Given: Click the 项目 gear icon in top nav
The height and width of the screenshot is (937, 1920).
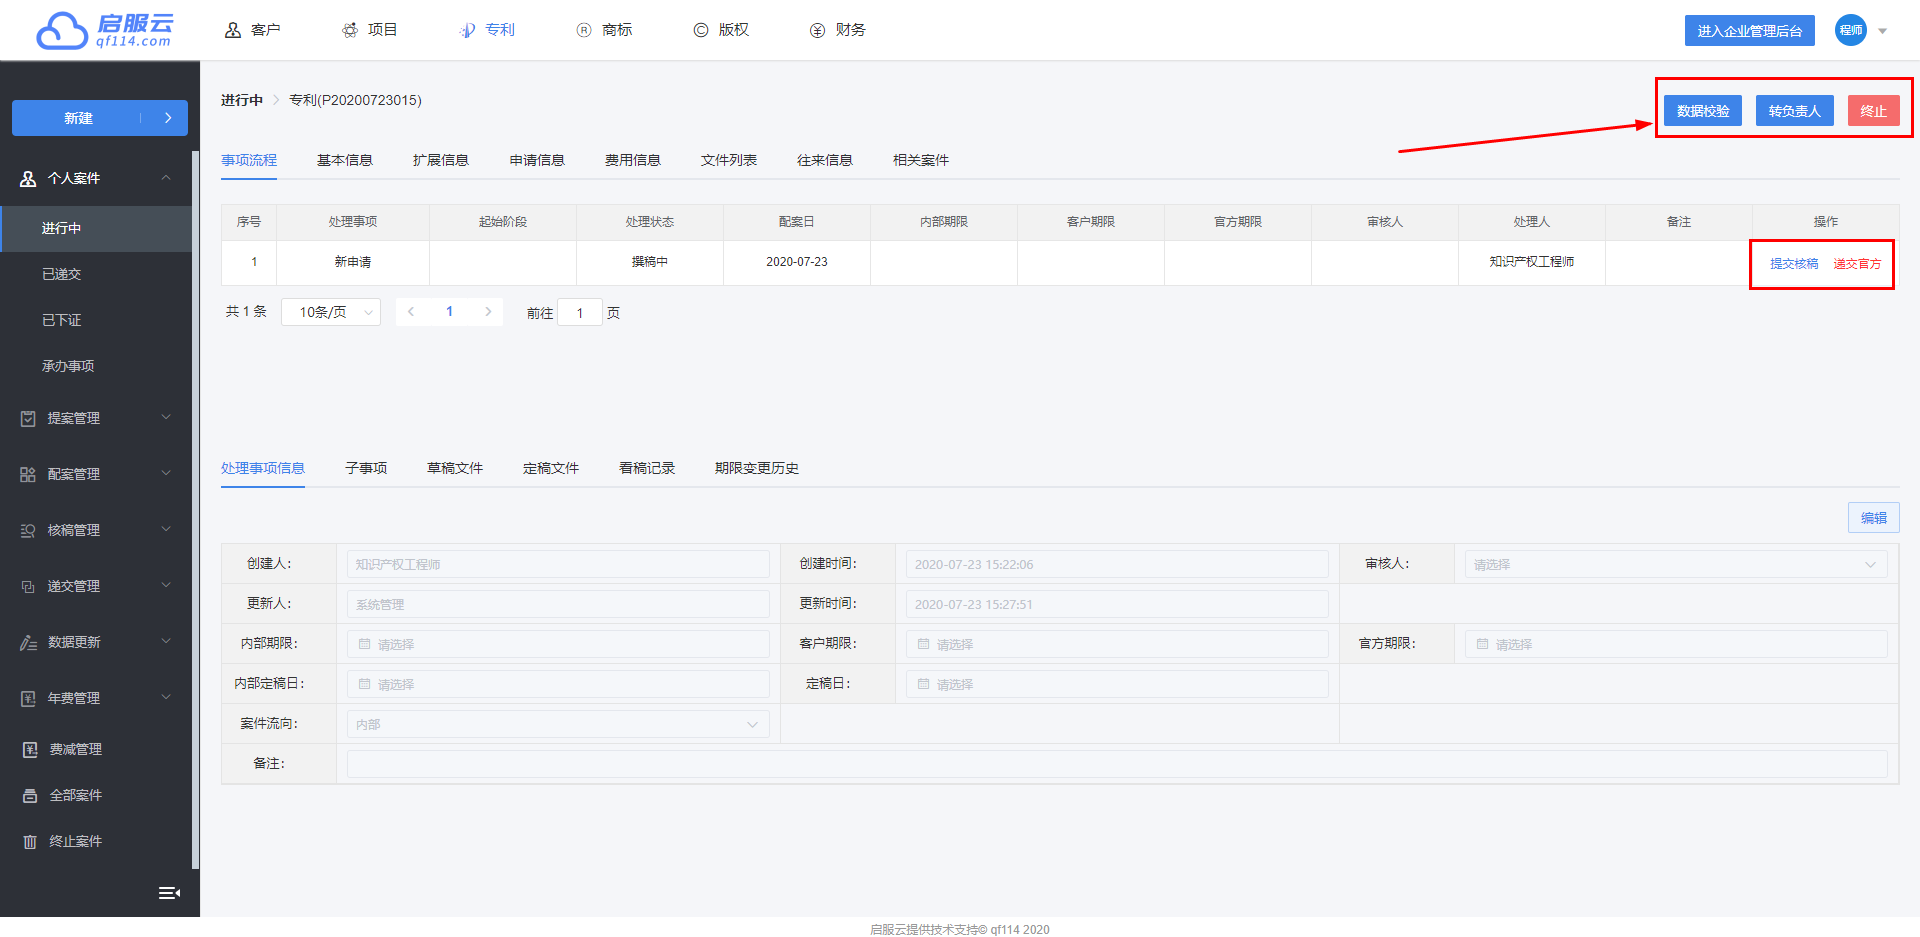Looking at the screenshot, I should click(350, 30).
